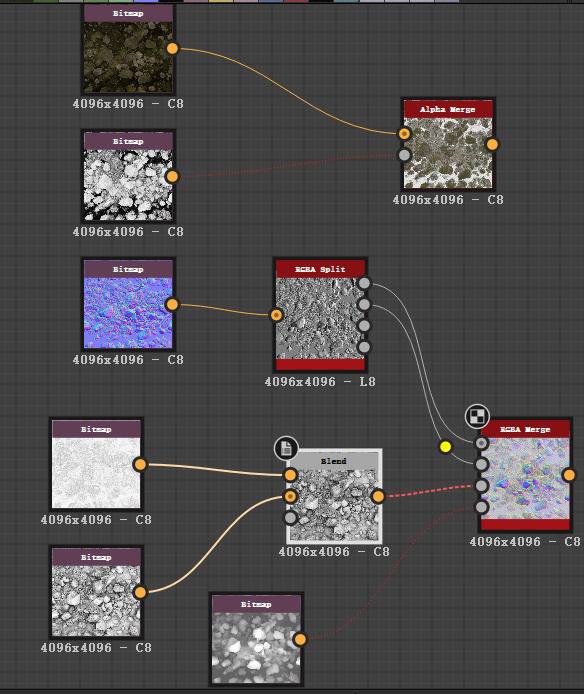
Task: Click Alpha Merge orange RGB input connector
Action: (x=404, y=134)
